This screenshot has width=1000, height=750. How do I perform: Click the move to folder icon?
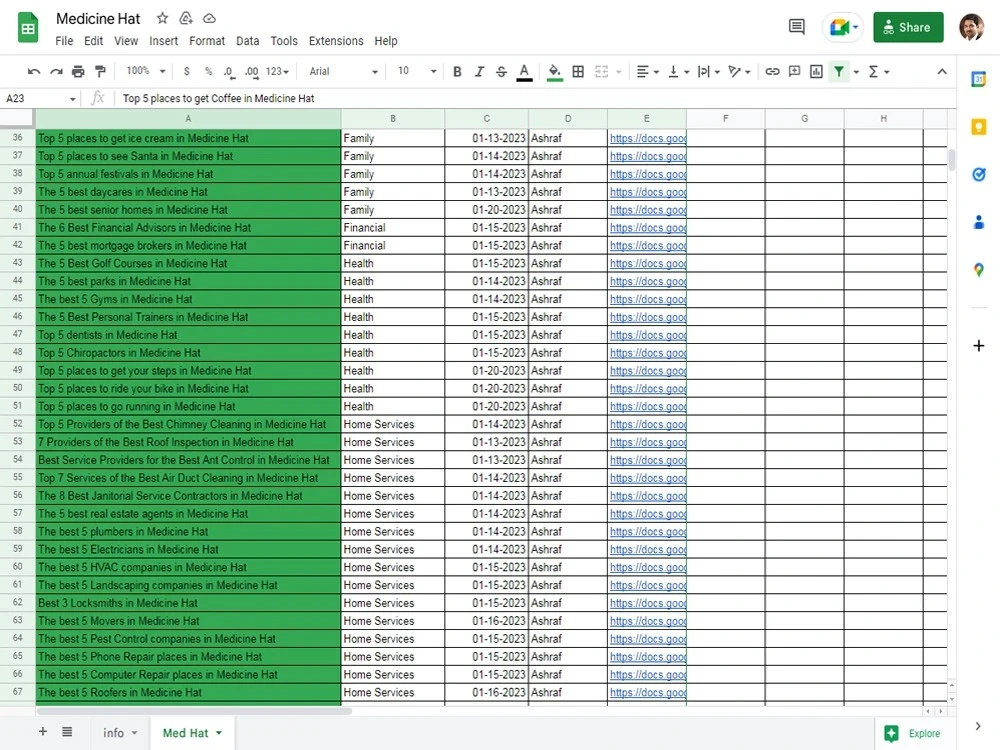point(186,18)
